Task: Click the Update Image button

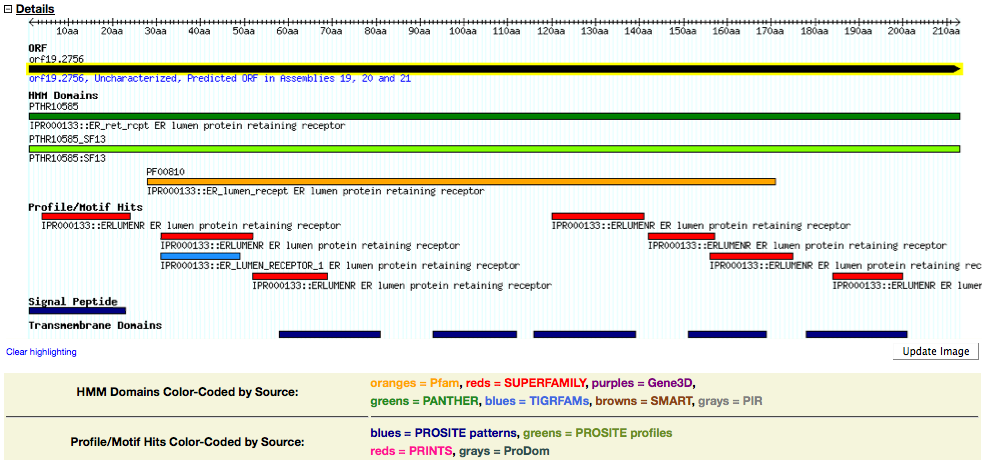Action: [935, 351]
